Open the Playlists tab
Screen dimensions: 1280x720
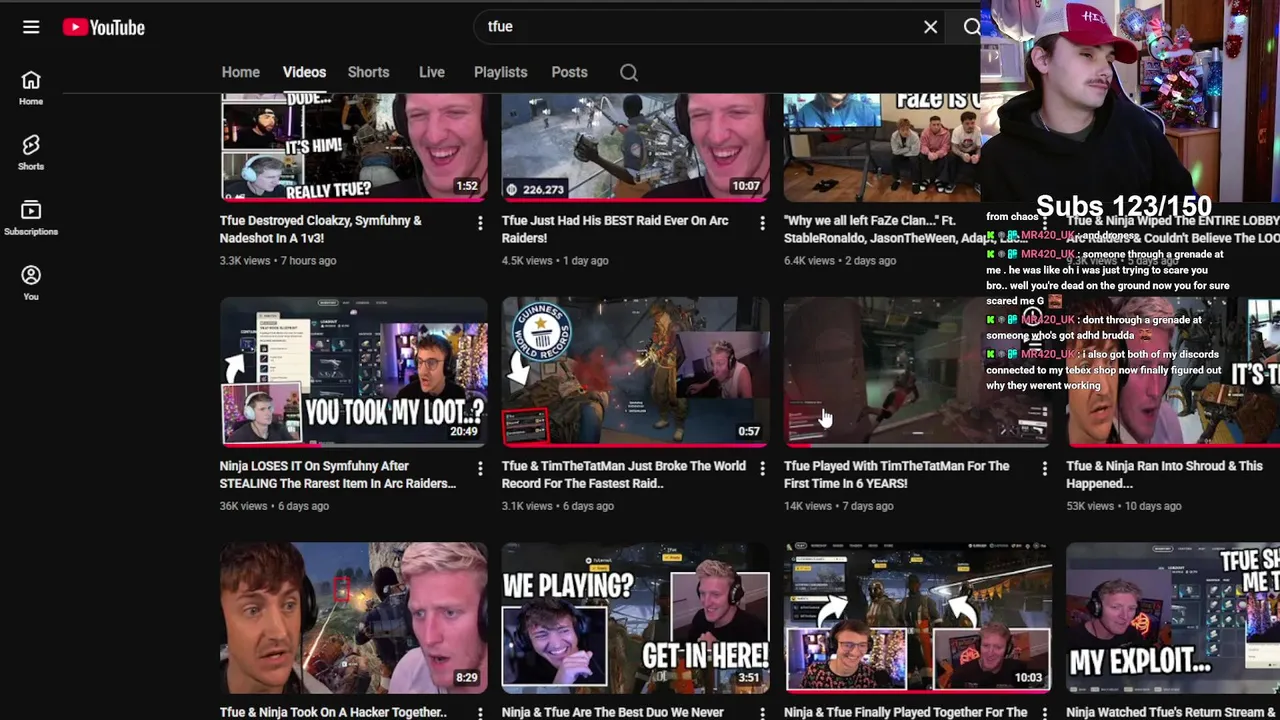pyautogui.click(x=500, y=72)
